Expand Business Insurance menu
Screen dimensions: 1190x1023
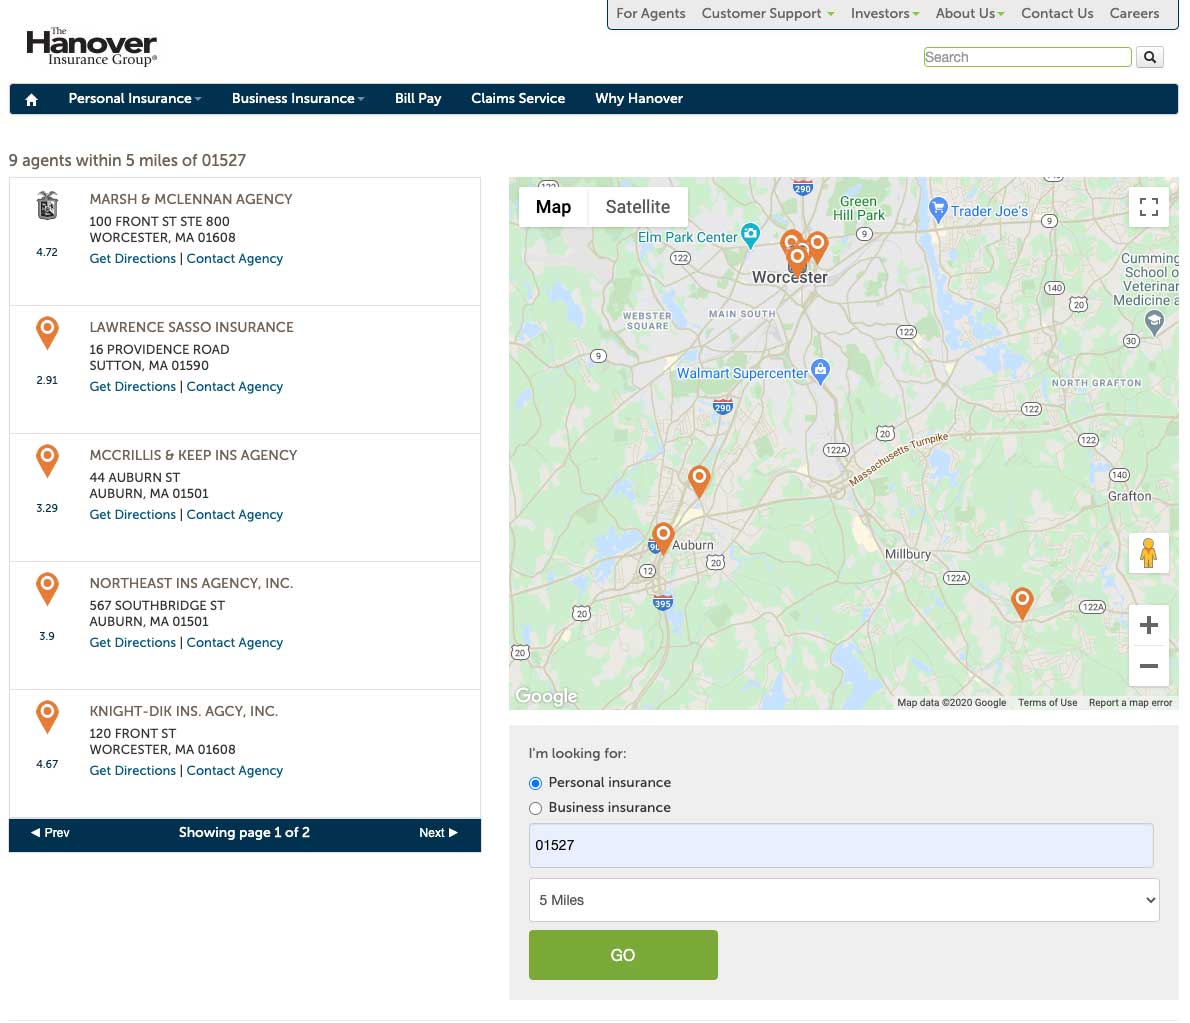pos(298,99)
